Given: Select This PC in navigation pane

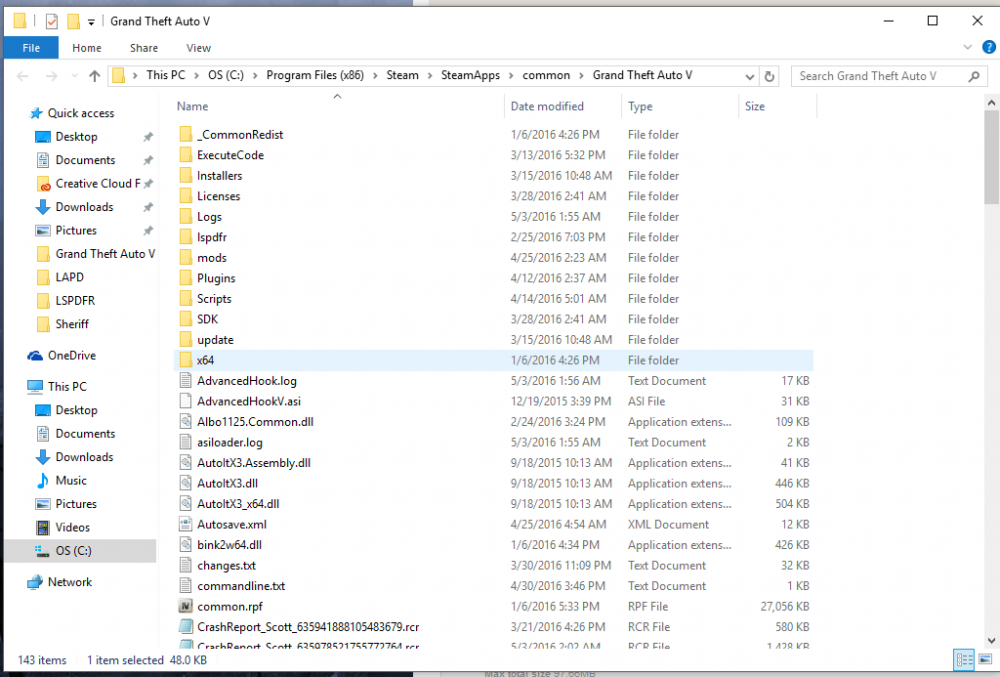Looking at the screenshot, I should click(x=67, y=387).
